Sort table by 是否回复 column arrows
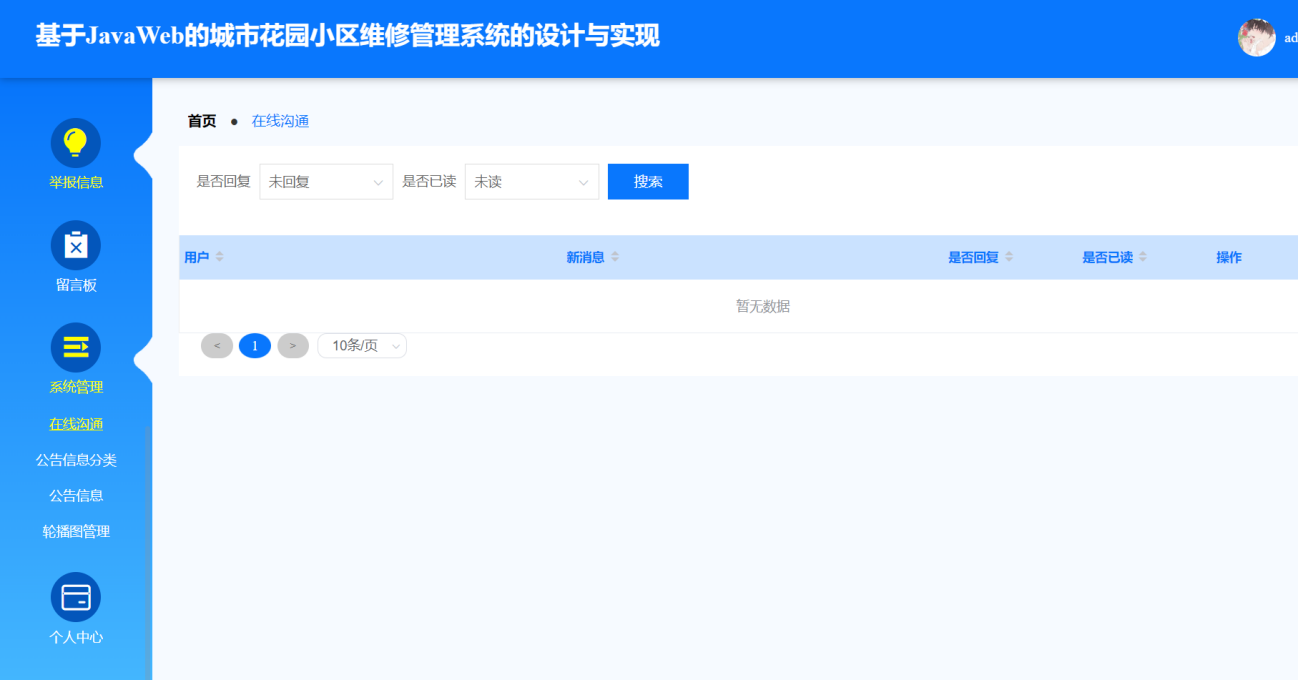Screen dimensions: 1298x680 (1009, 257)
